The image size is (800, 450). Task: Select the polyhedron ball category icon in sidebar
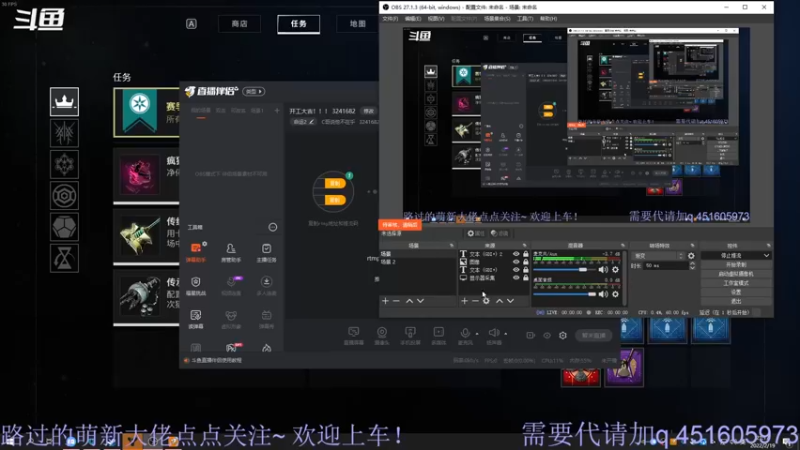(x=64, y=227)
